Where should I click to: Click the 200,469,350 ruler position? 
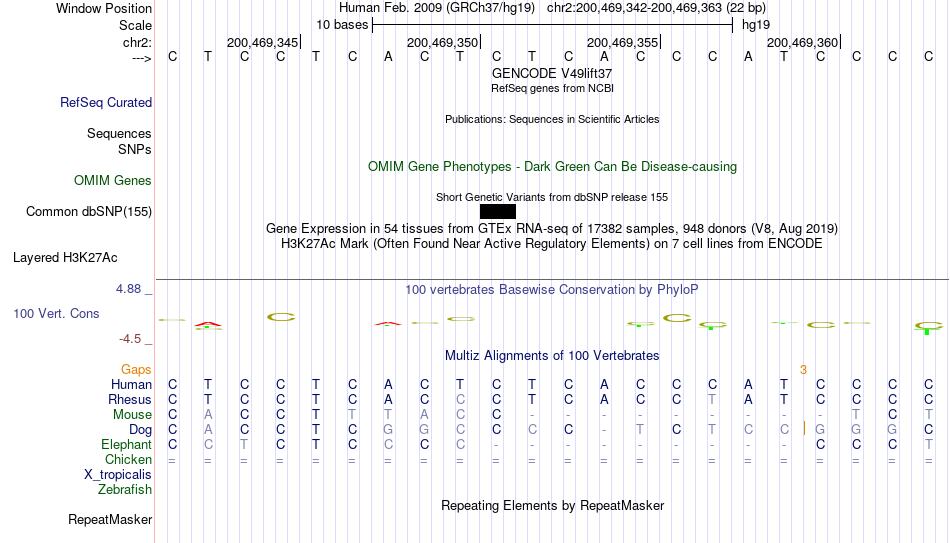(x=442, y=42)
